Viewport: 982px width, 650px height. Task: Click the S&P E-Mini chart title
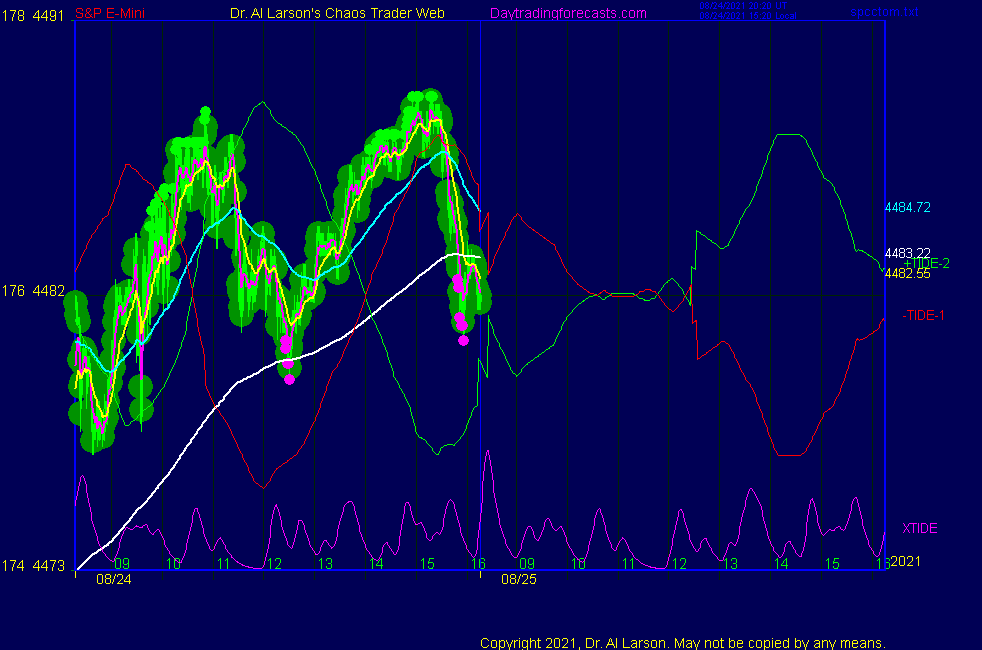click(x=110, y=13)
